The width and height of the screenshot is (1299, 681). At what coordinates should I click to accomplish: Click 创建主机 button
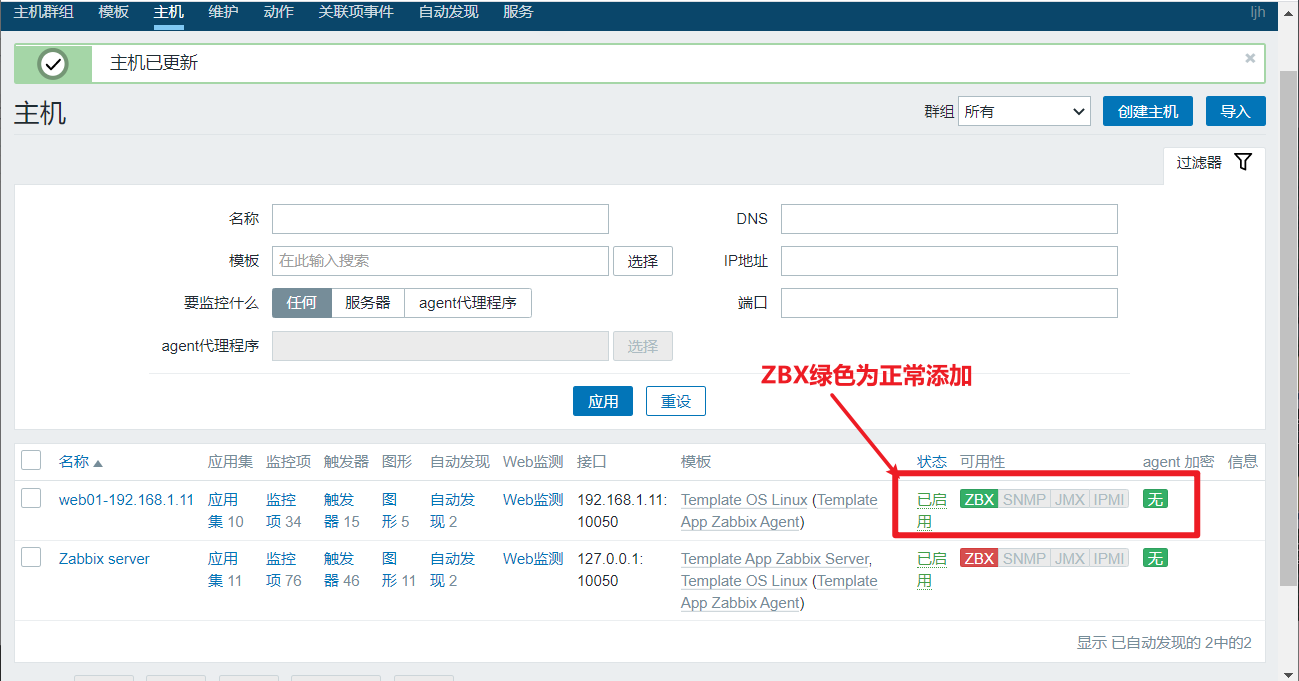click(1148, 111)
